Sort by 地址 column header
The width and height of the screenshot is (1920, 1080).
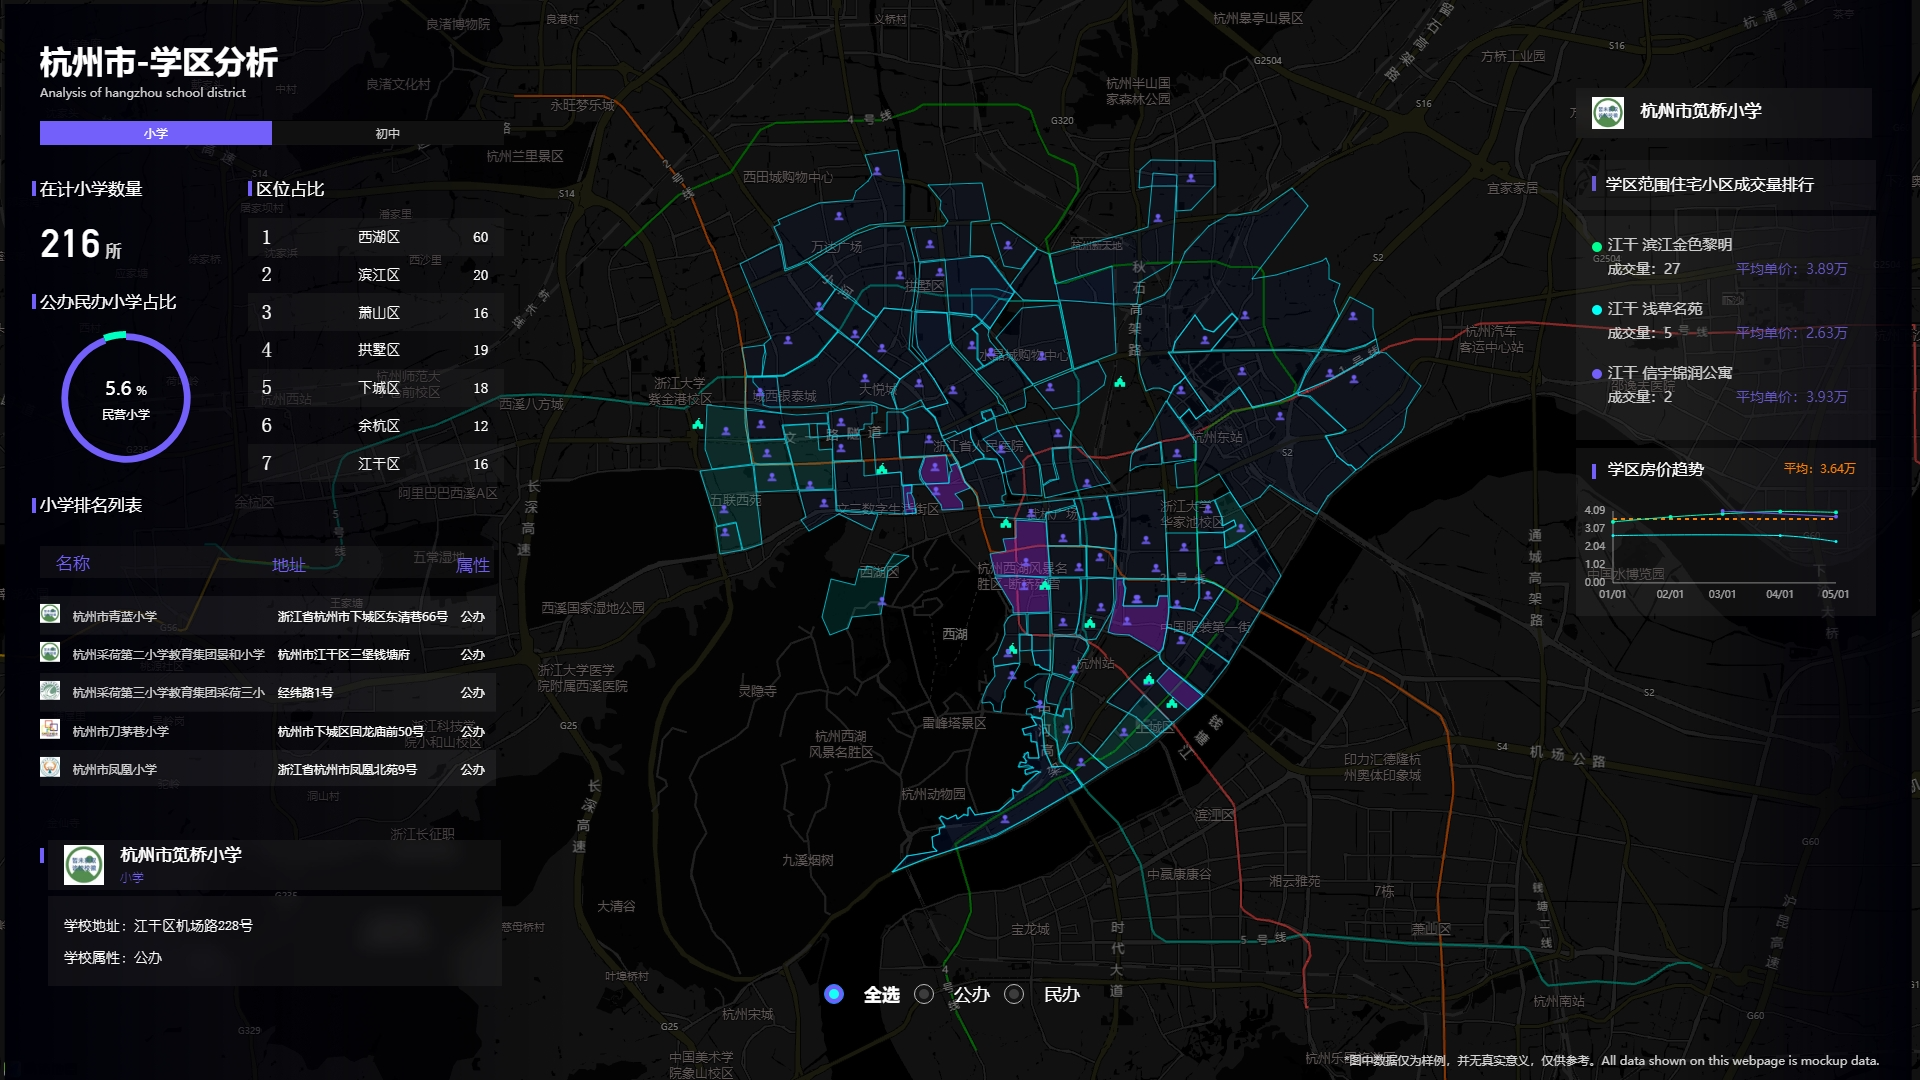[289, 565]
